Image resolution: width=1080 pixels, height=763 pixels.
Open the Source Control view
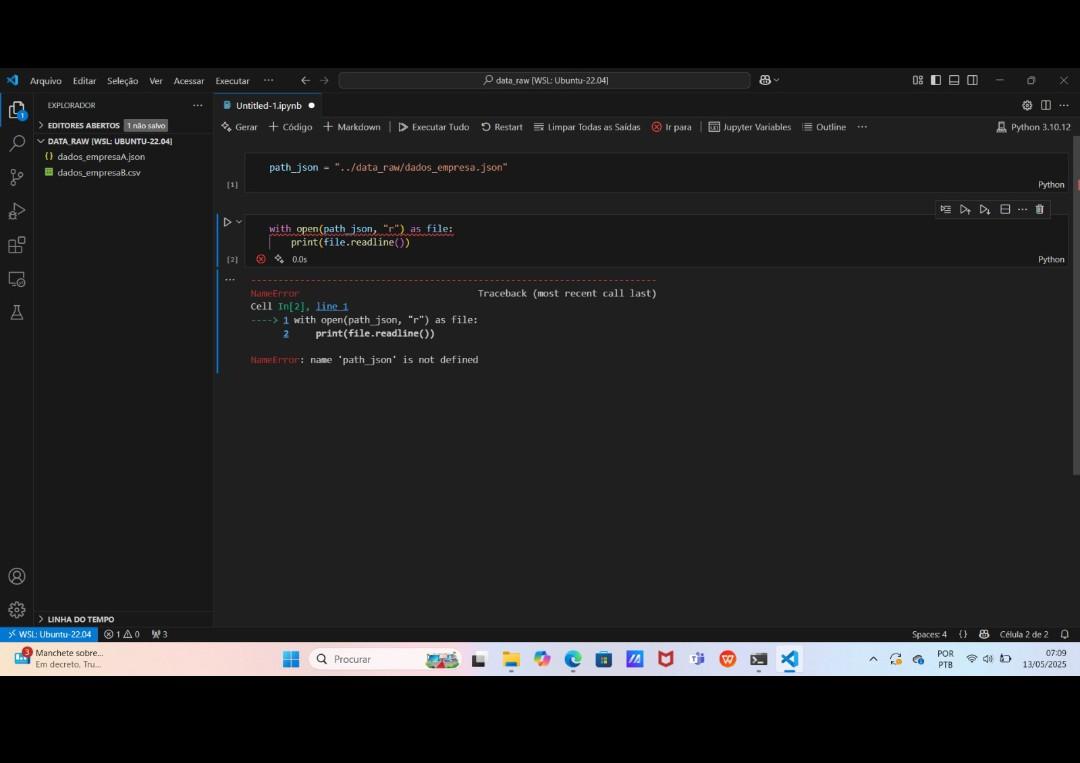point(17,177)
